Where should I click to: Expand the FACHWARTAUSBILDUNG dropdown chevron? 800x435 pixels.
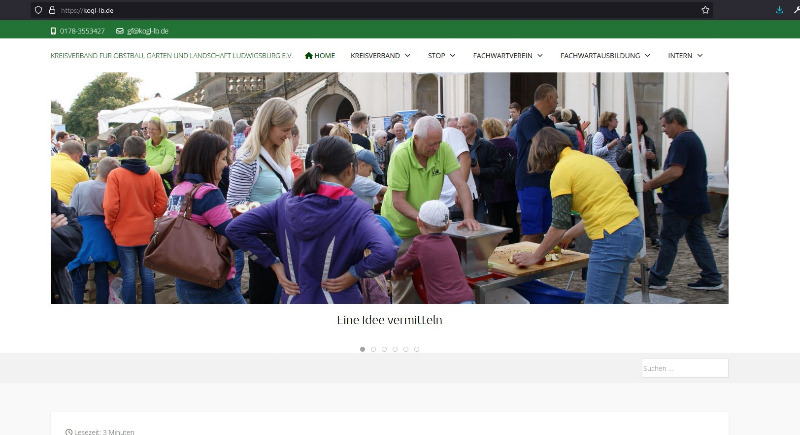[x=647, y=56]
